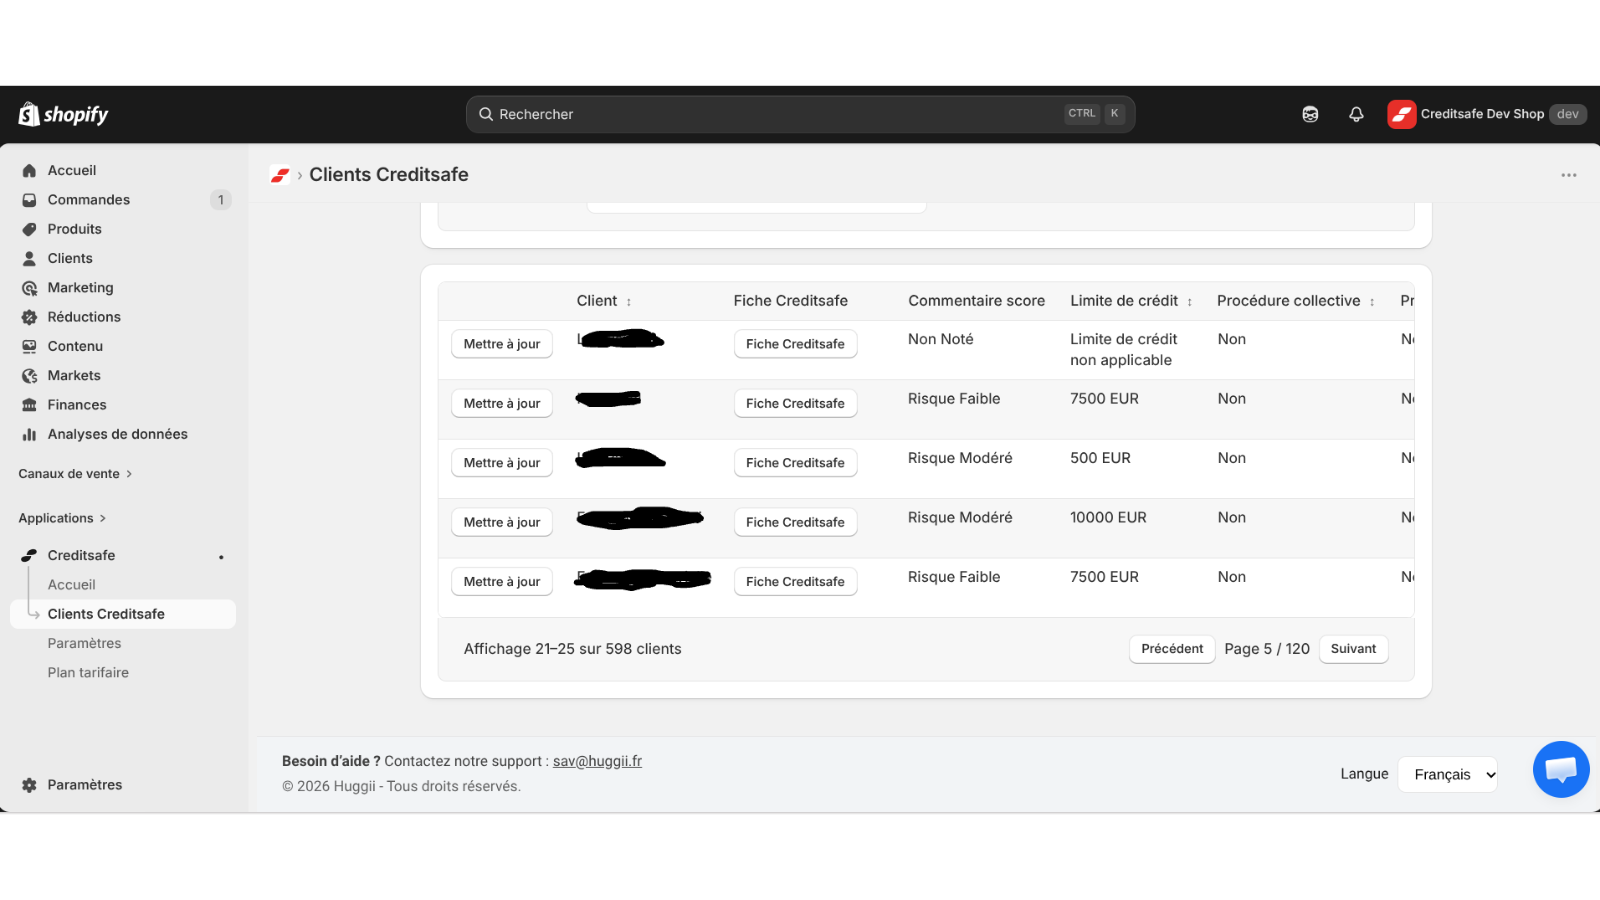This screenshot has width=1600, height=900.
Task: Open the blue chat support bubble
Action: [x=1561, y=769]
